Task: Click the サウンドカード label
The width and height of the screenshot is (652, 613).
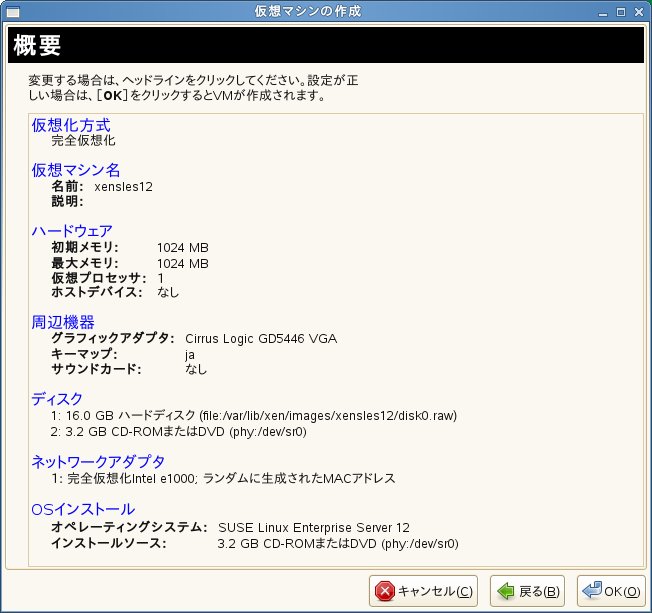Action: click(96, 369)
